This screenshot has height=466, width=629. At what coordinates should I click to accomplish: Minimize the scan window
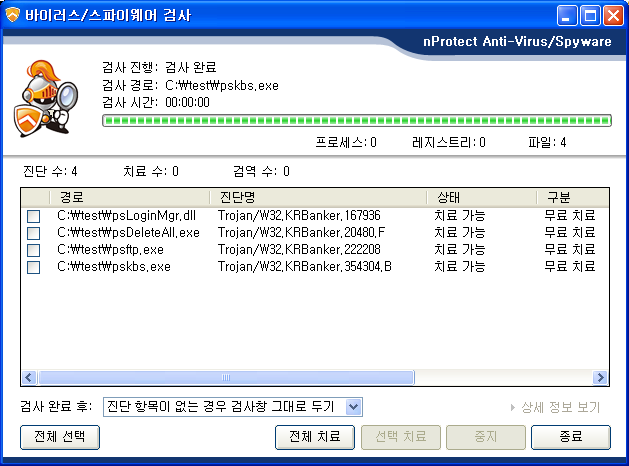(566, 16)
